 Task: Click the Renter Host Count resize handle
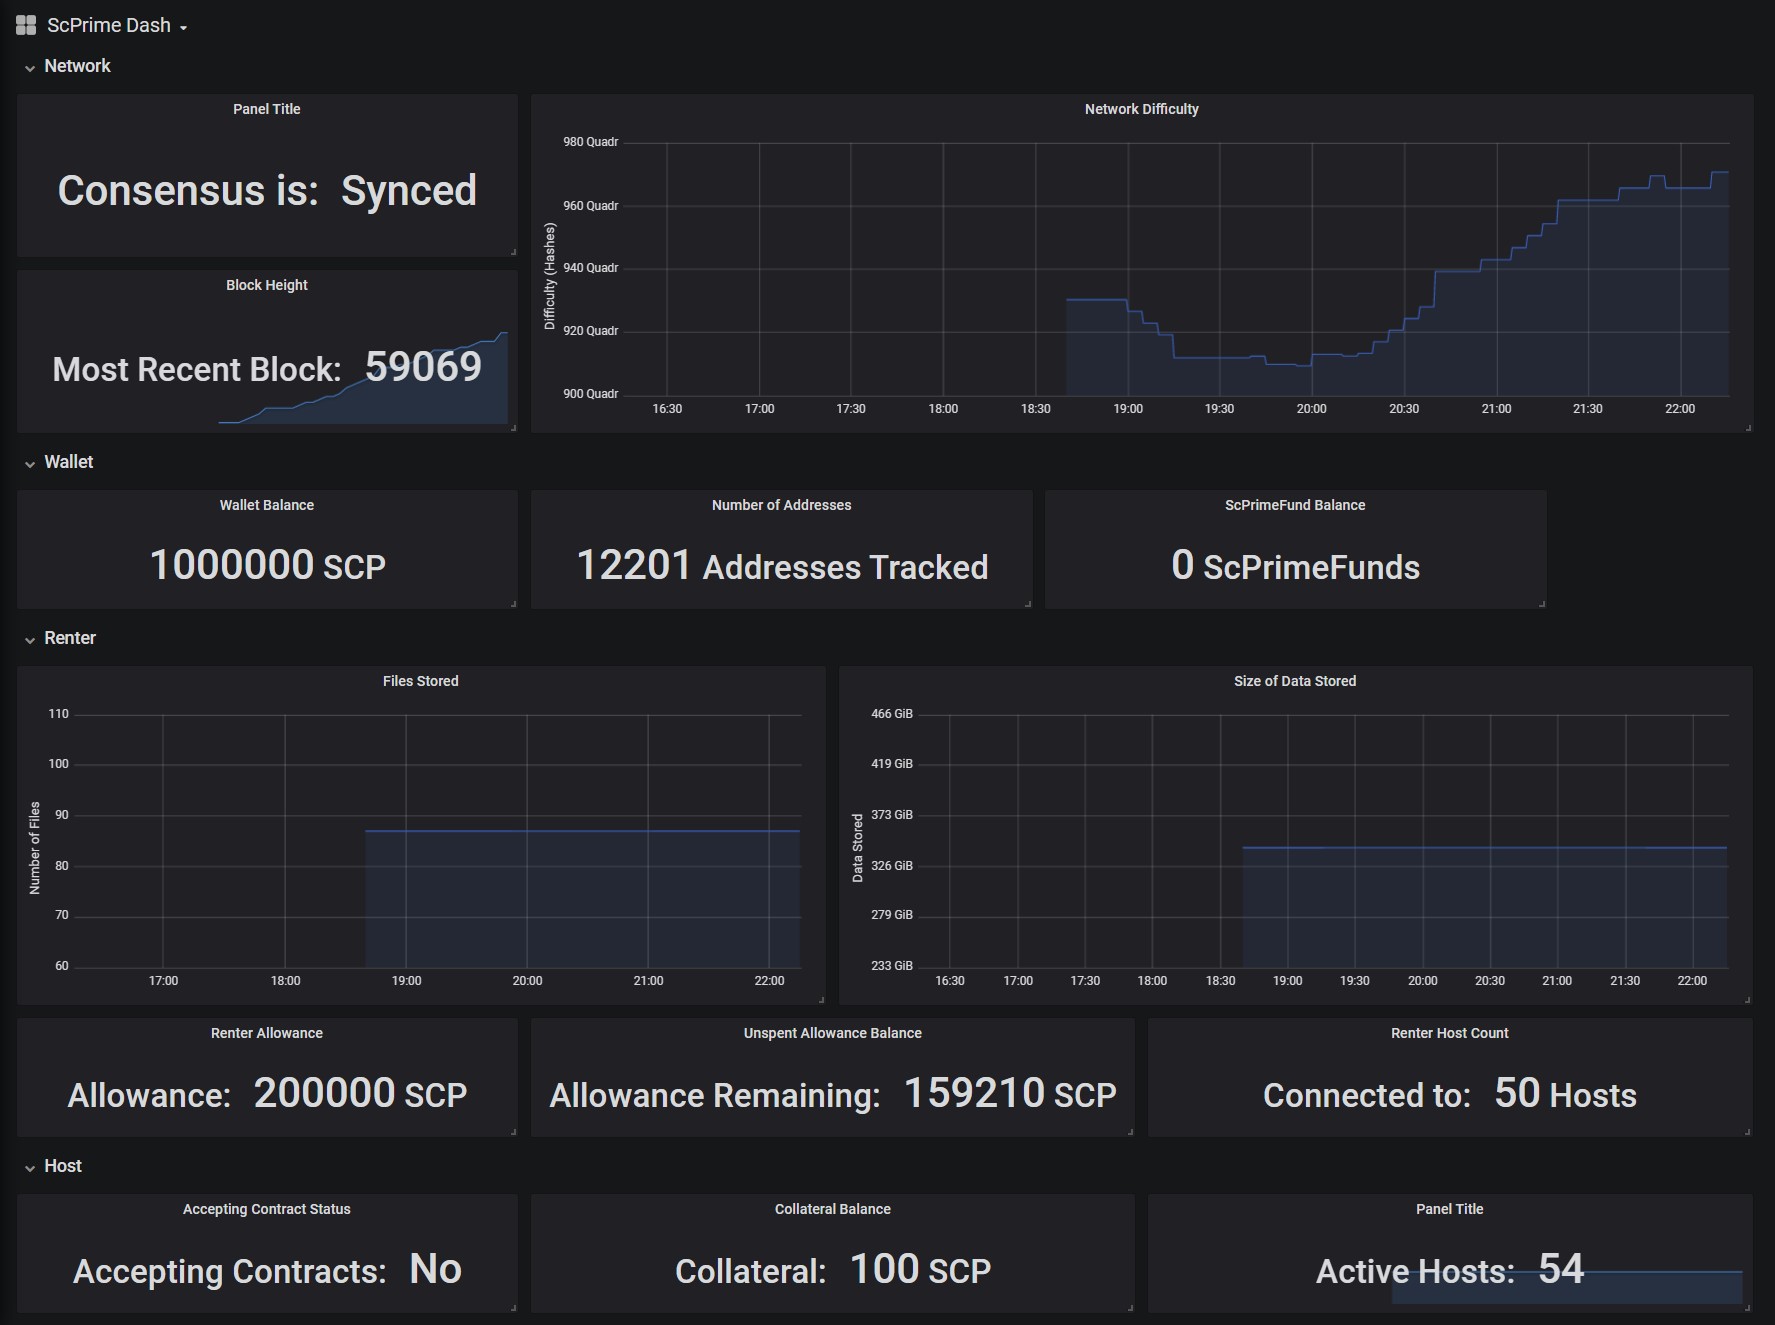(x=1748, y=1132)
